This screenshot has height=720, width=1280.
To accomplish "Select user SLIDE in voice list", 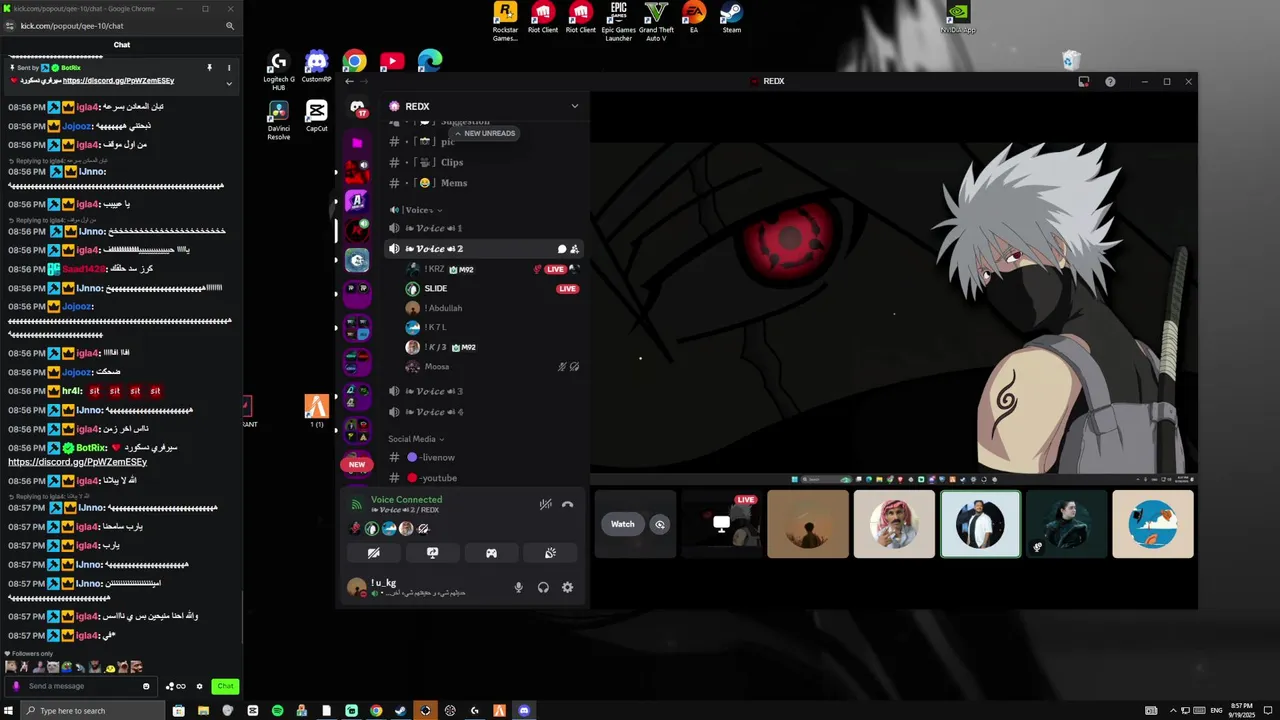I will (x=493, y=289).
